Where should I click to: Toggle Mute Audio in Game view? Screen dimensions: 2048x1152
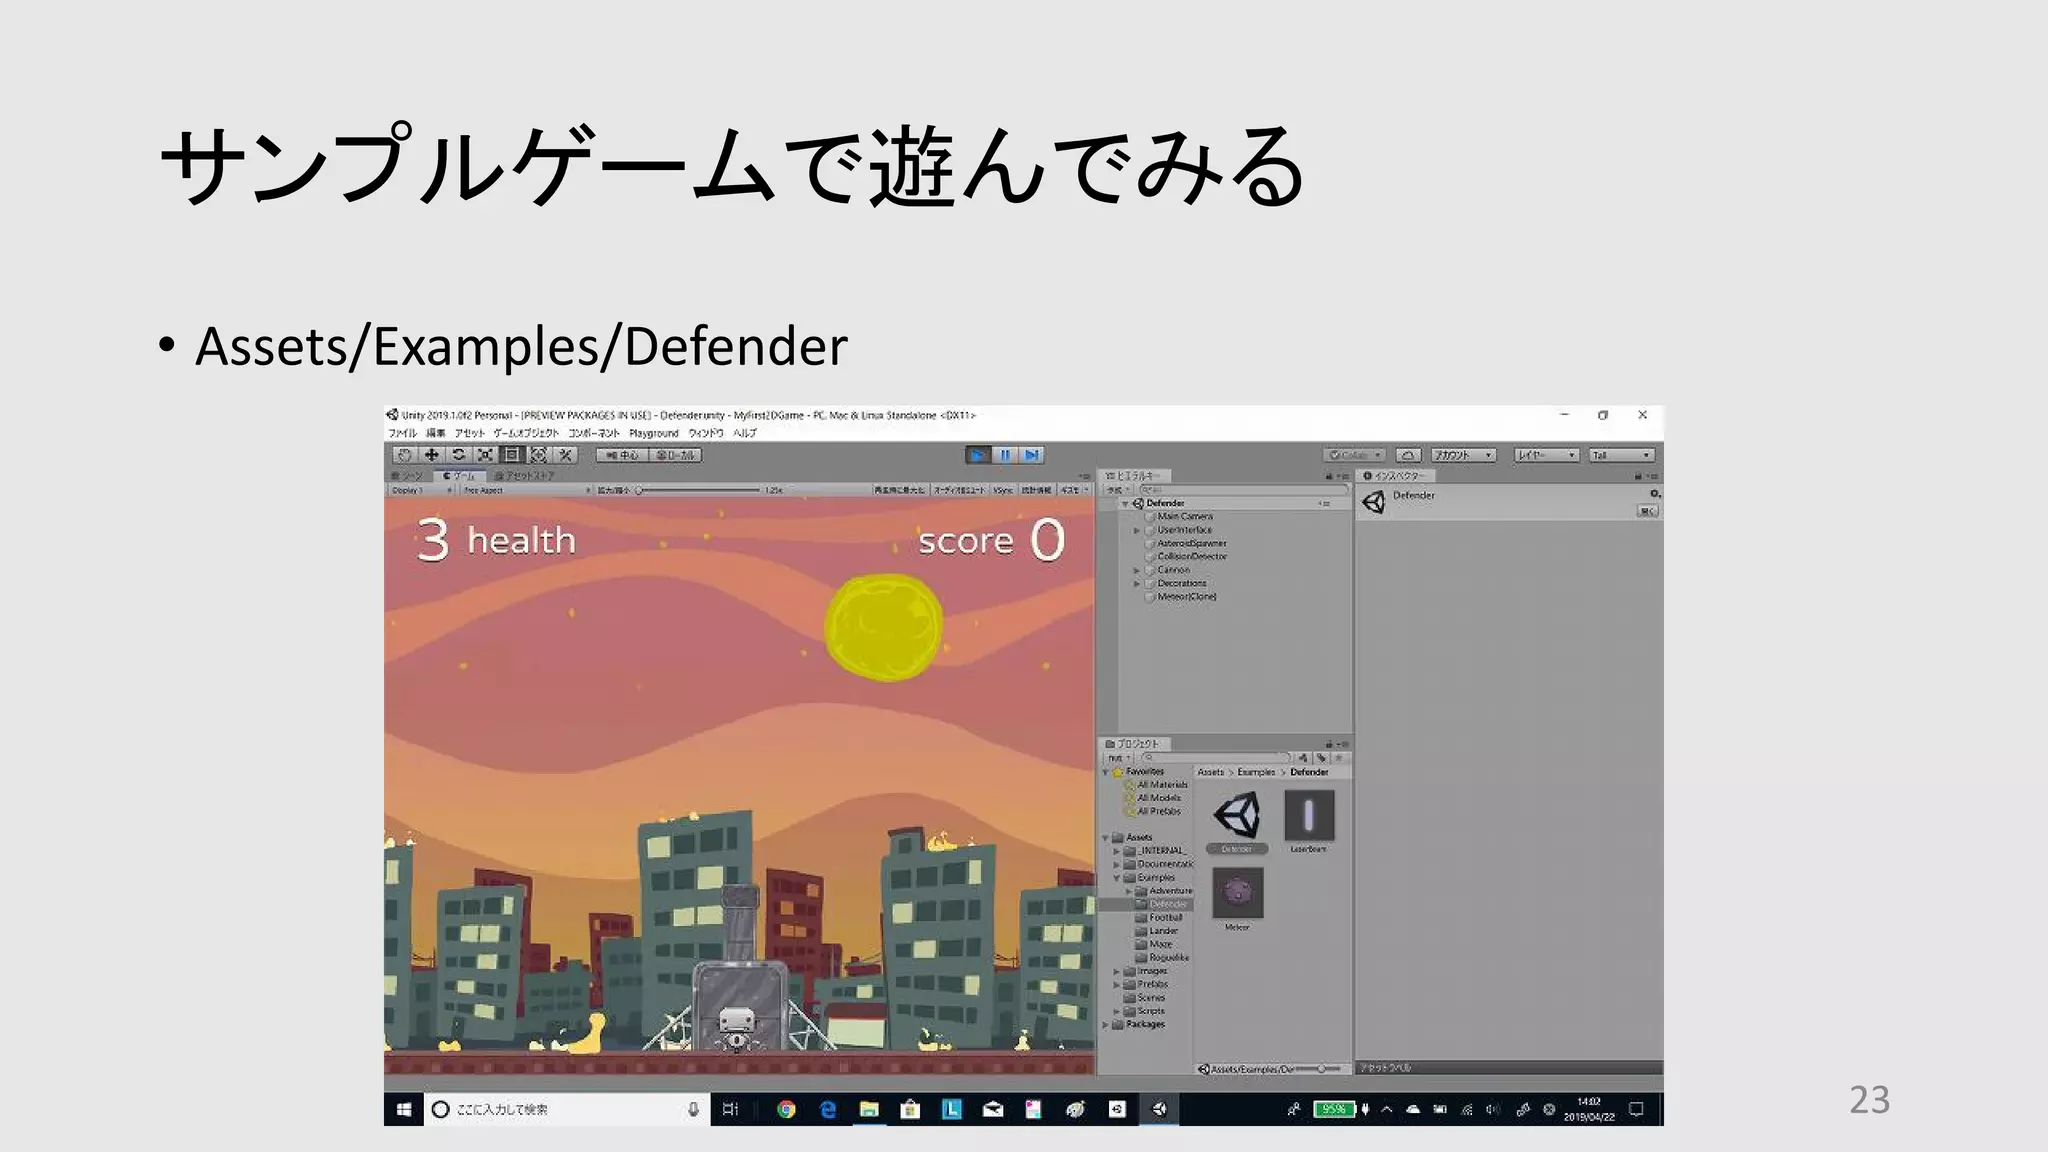(x=958, y=490)
